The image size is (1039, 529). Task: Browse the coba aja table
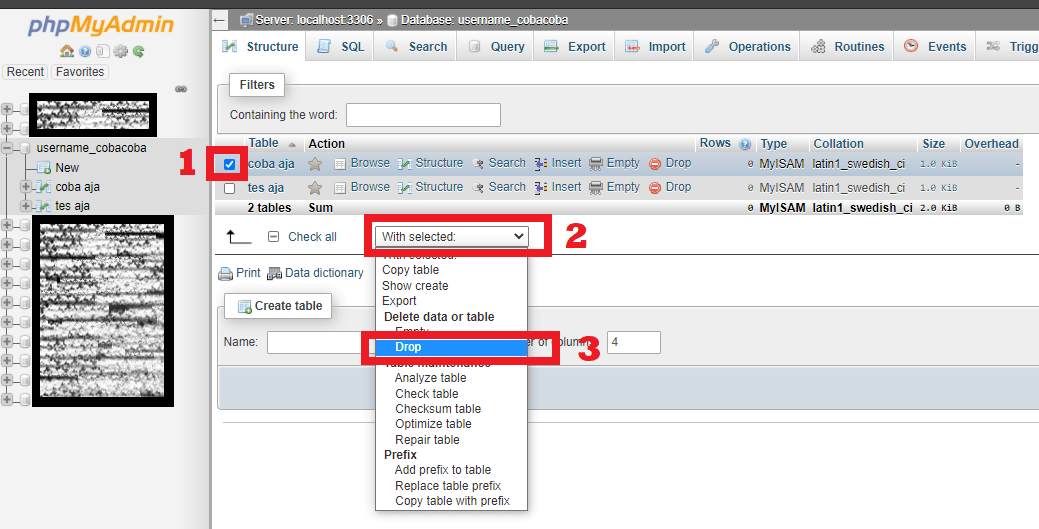coord(362,163)
